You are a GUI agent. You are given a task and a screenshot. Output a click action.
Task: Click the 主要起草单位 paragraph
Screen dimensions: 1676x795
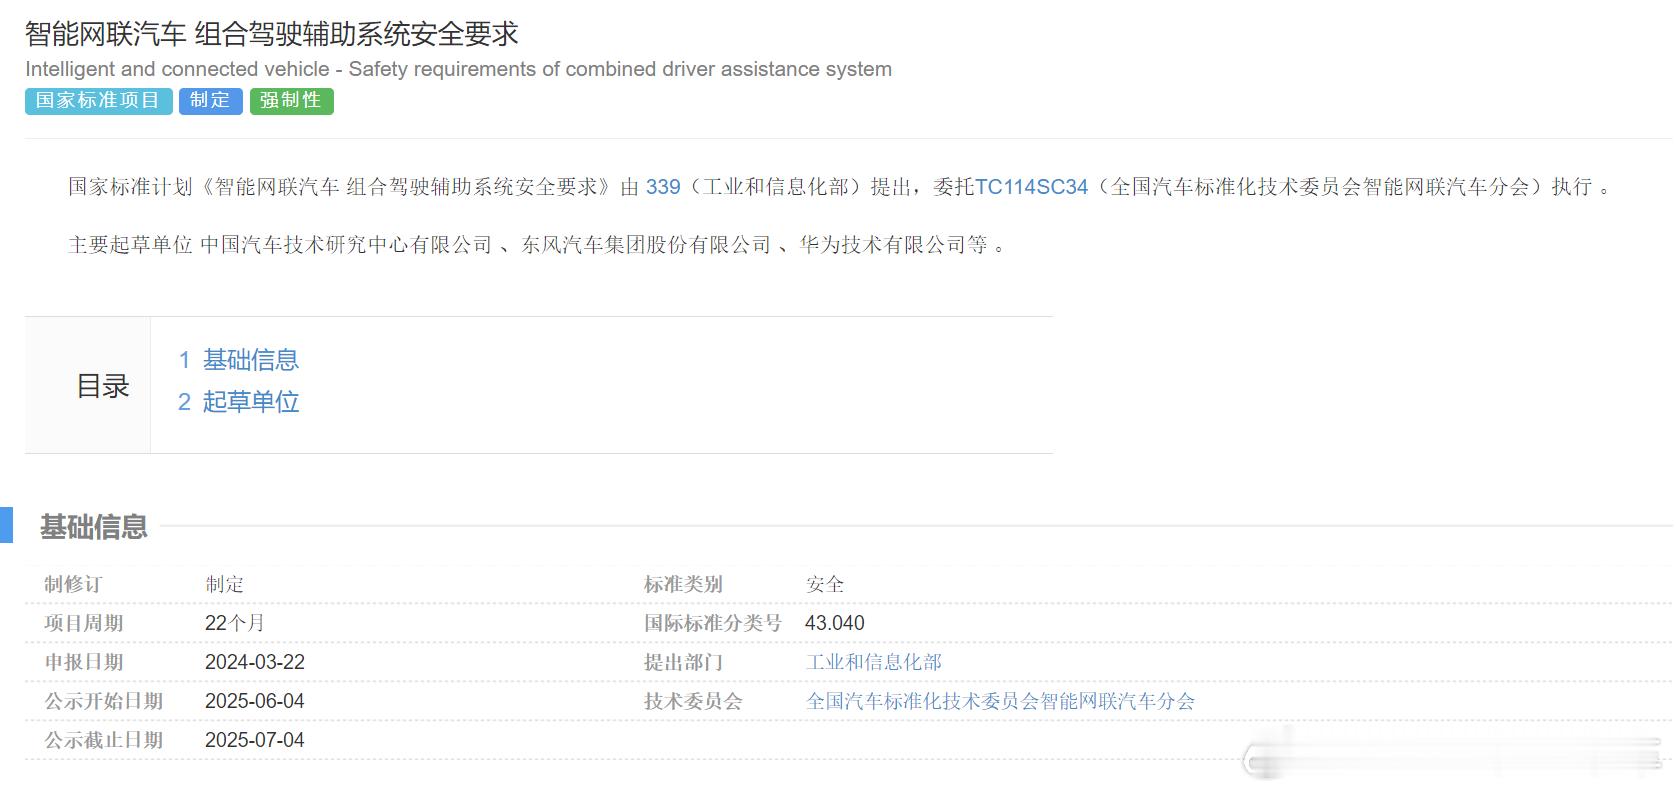[536, 245]
